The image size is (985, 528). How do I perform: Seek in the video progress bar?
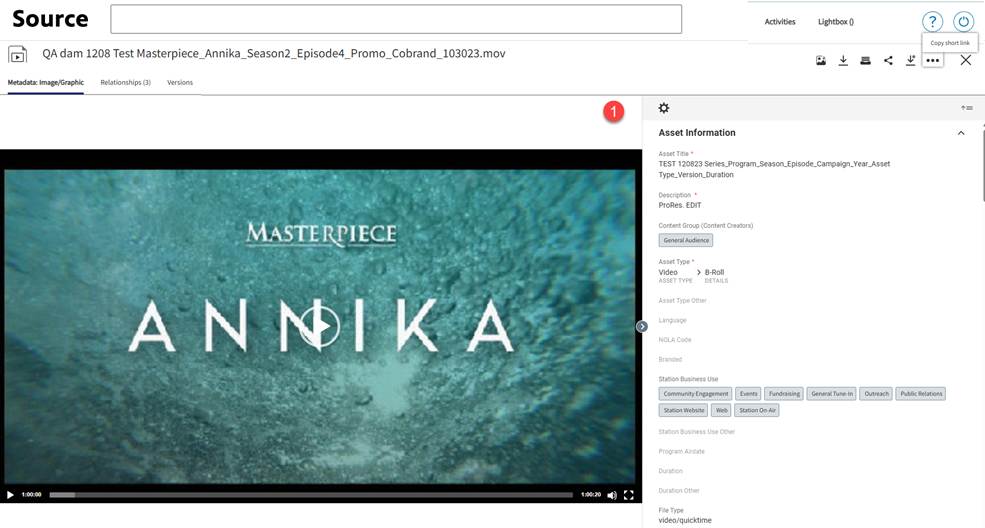(311, 495)
